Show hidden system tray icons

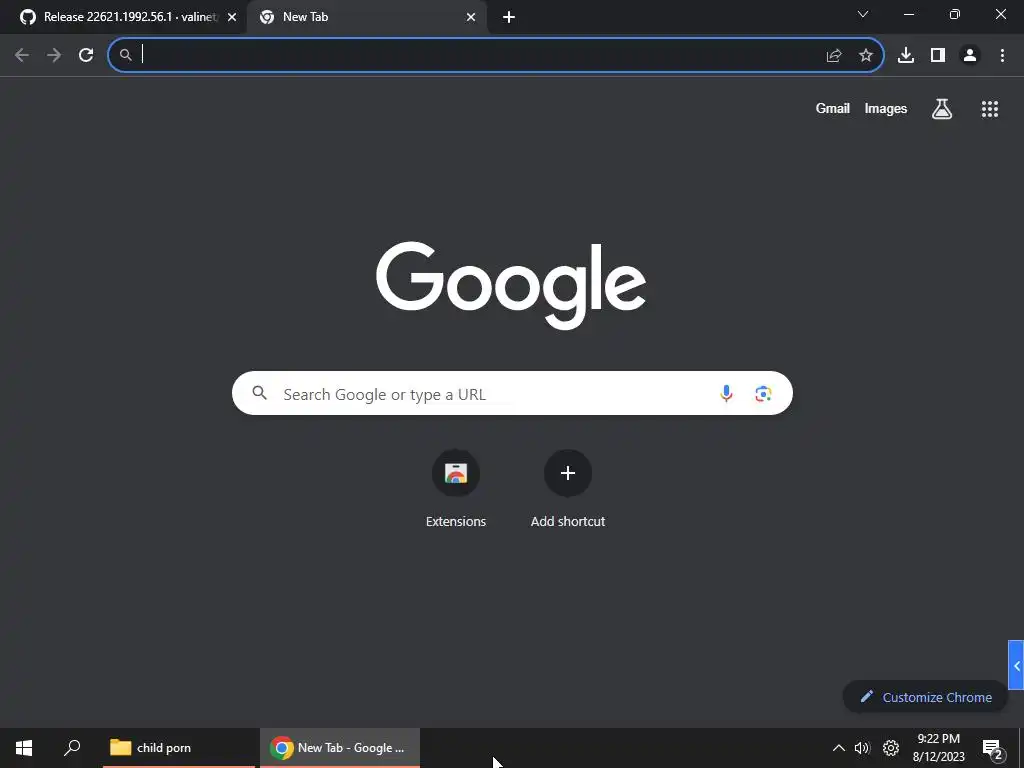point(839,748)
